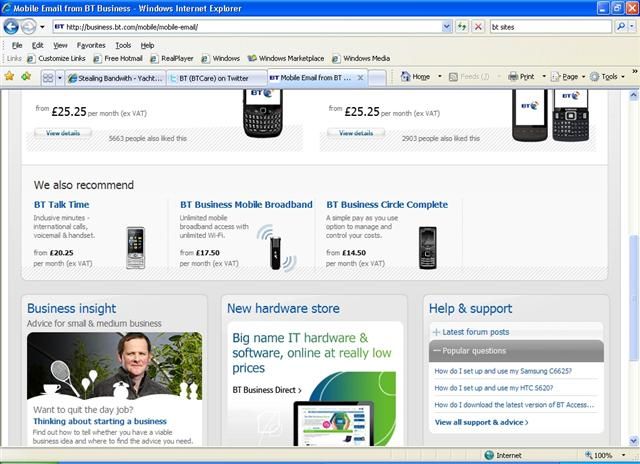This screenshot has height=464, width=640.
Task: Show Quick Tabs thumbnail view
Action: coord(48,78)
